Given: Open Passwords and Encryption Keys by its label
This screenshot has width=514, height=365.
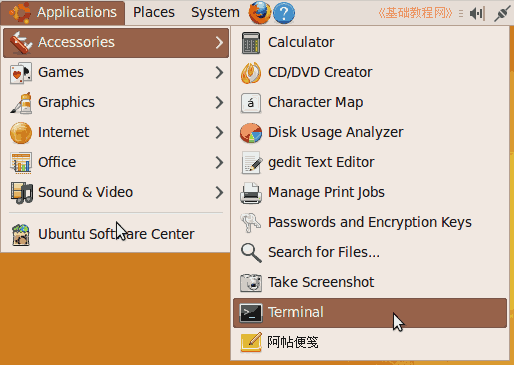Looking at the screenshot, I should tap(370, 222).
